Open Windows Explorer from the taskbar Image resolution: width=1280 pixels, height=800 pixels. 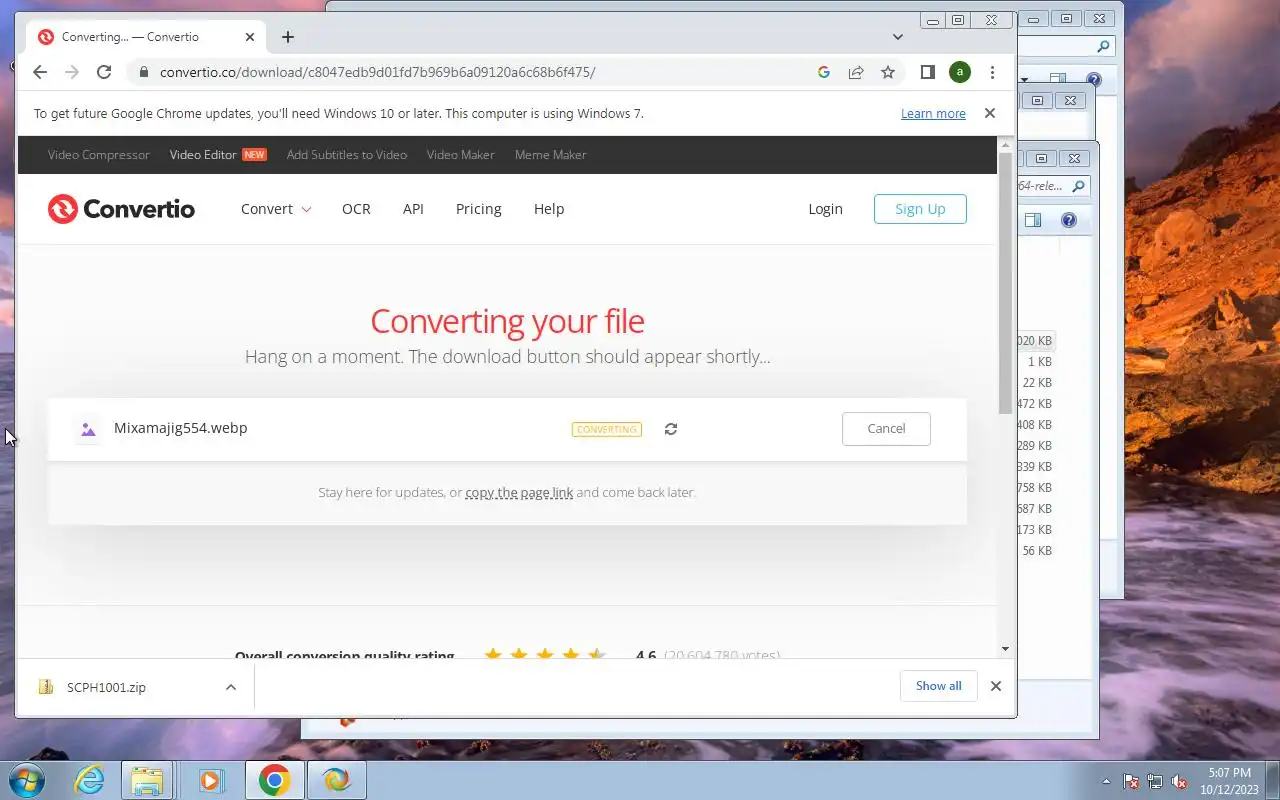[147, 780]
